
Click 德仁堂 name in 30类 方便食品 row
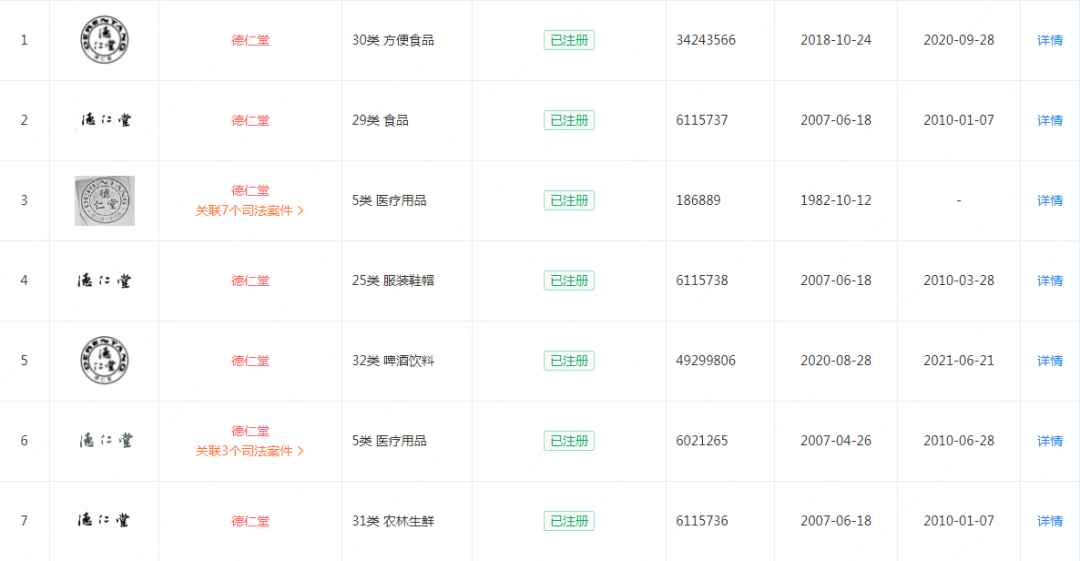click(250, 41)
